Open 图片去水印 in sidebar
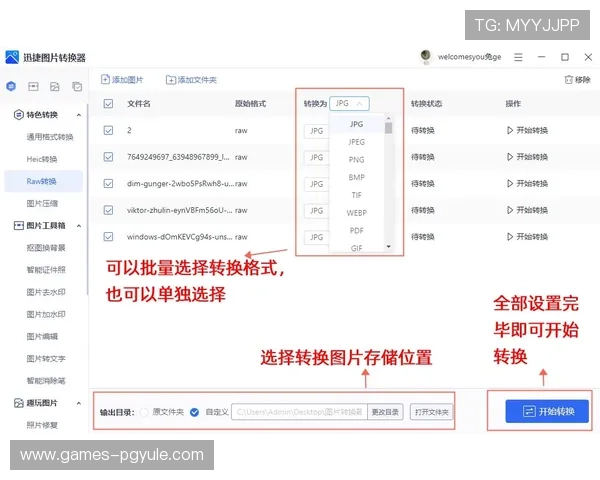 46,292
